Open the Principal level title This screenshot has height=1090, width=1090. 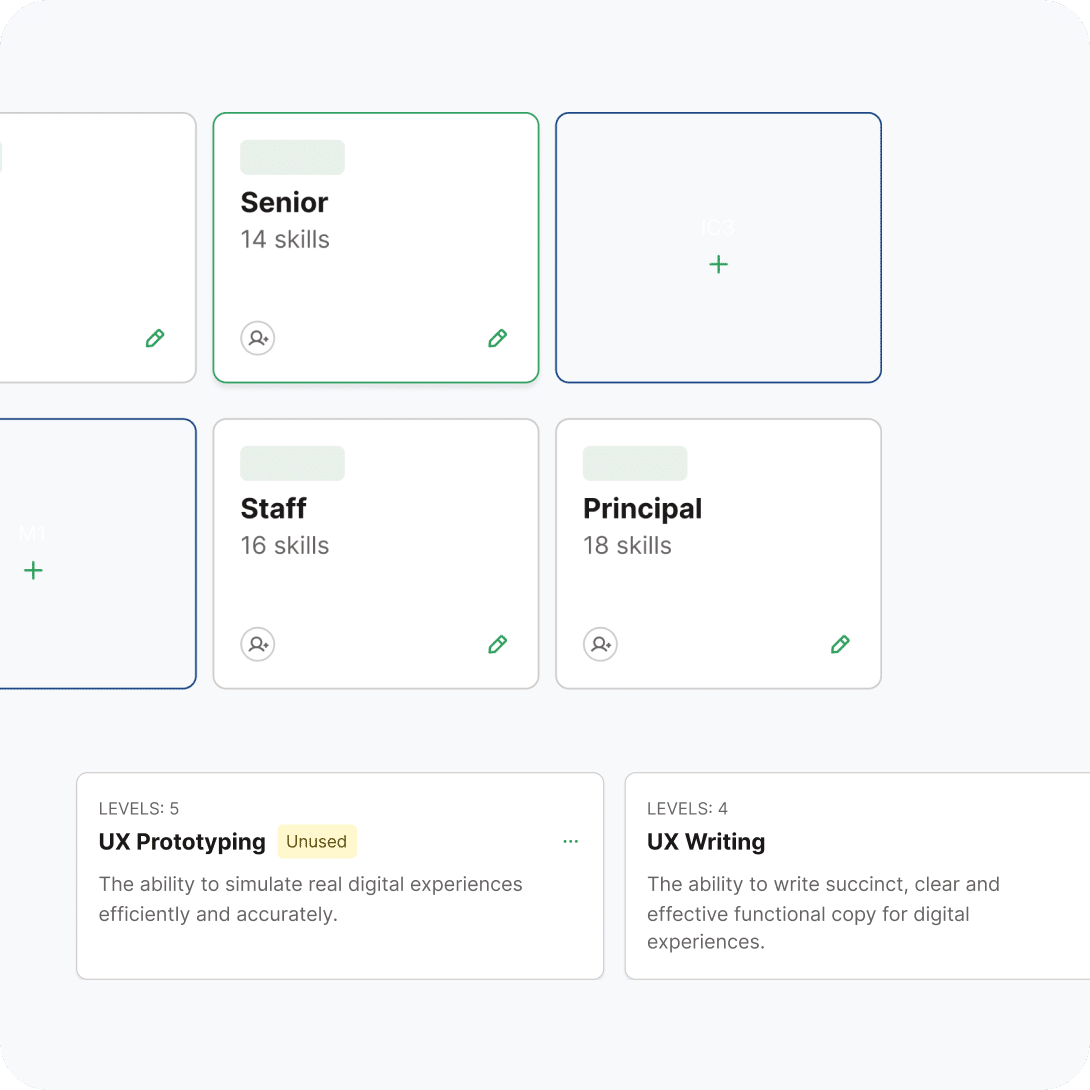coord(642,509)
